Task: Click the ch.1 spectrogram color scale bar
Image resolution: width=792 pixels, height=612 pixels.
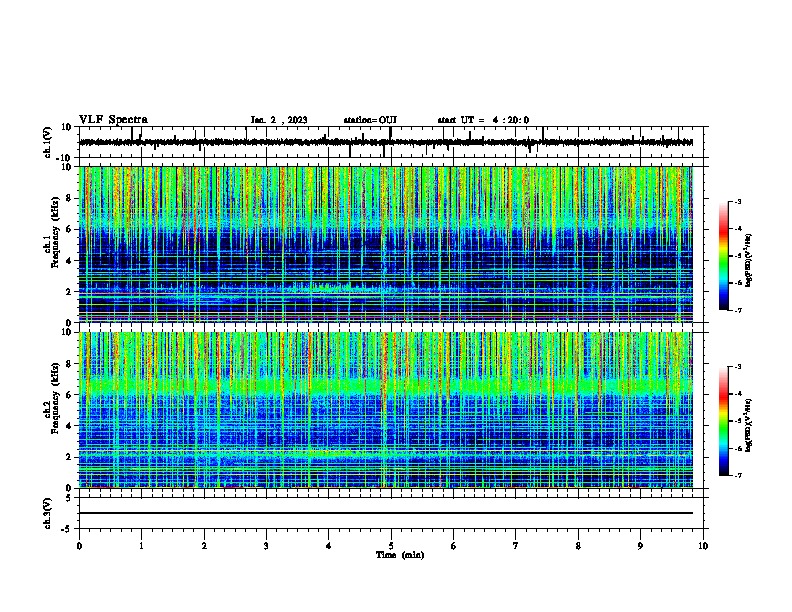Action: tap(723, 256)
